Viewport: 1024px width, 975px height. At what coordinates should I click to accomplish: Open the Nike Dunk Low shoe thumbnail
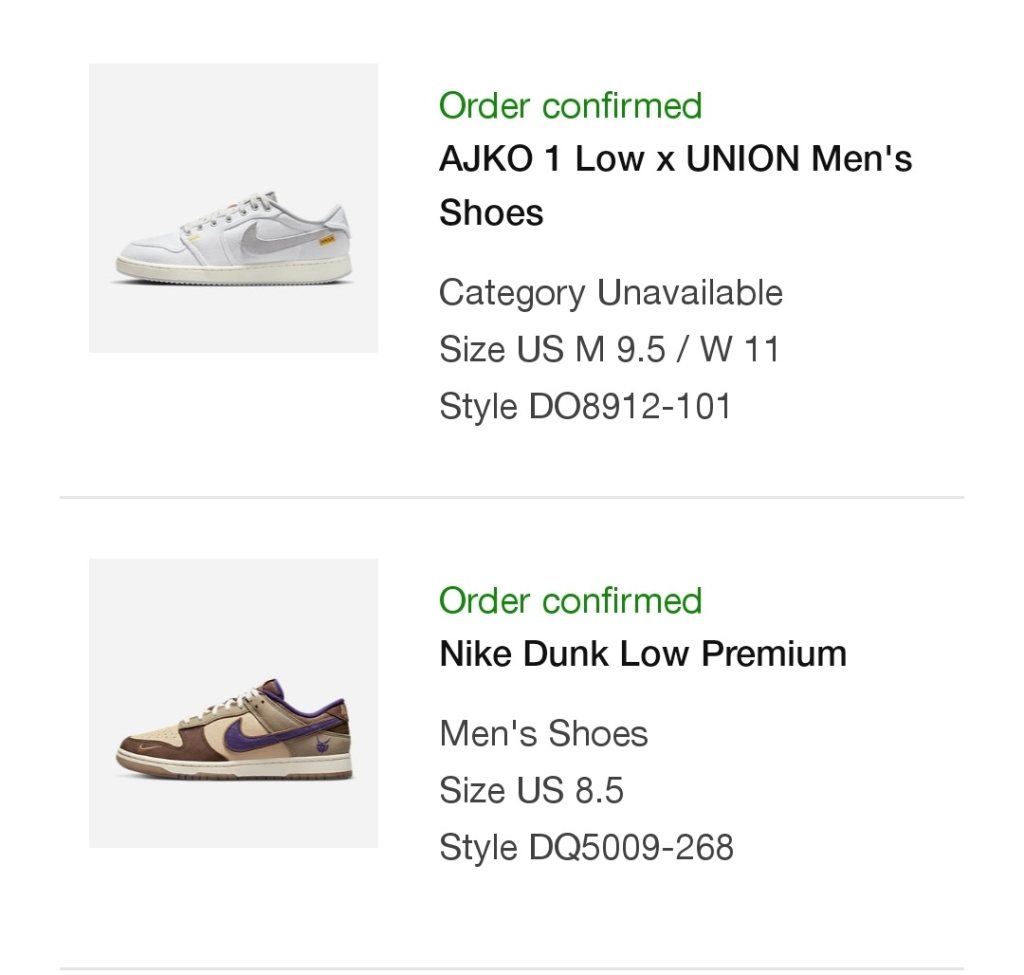233,703
